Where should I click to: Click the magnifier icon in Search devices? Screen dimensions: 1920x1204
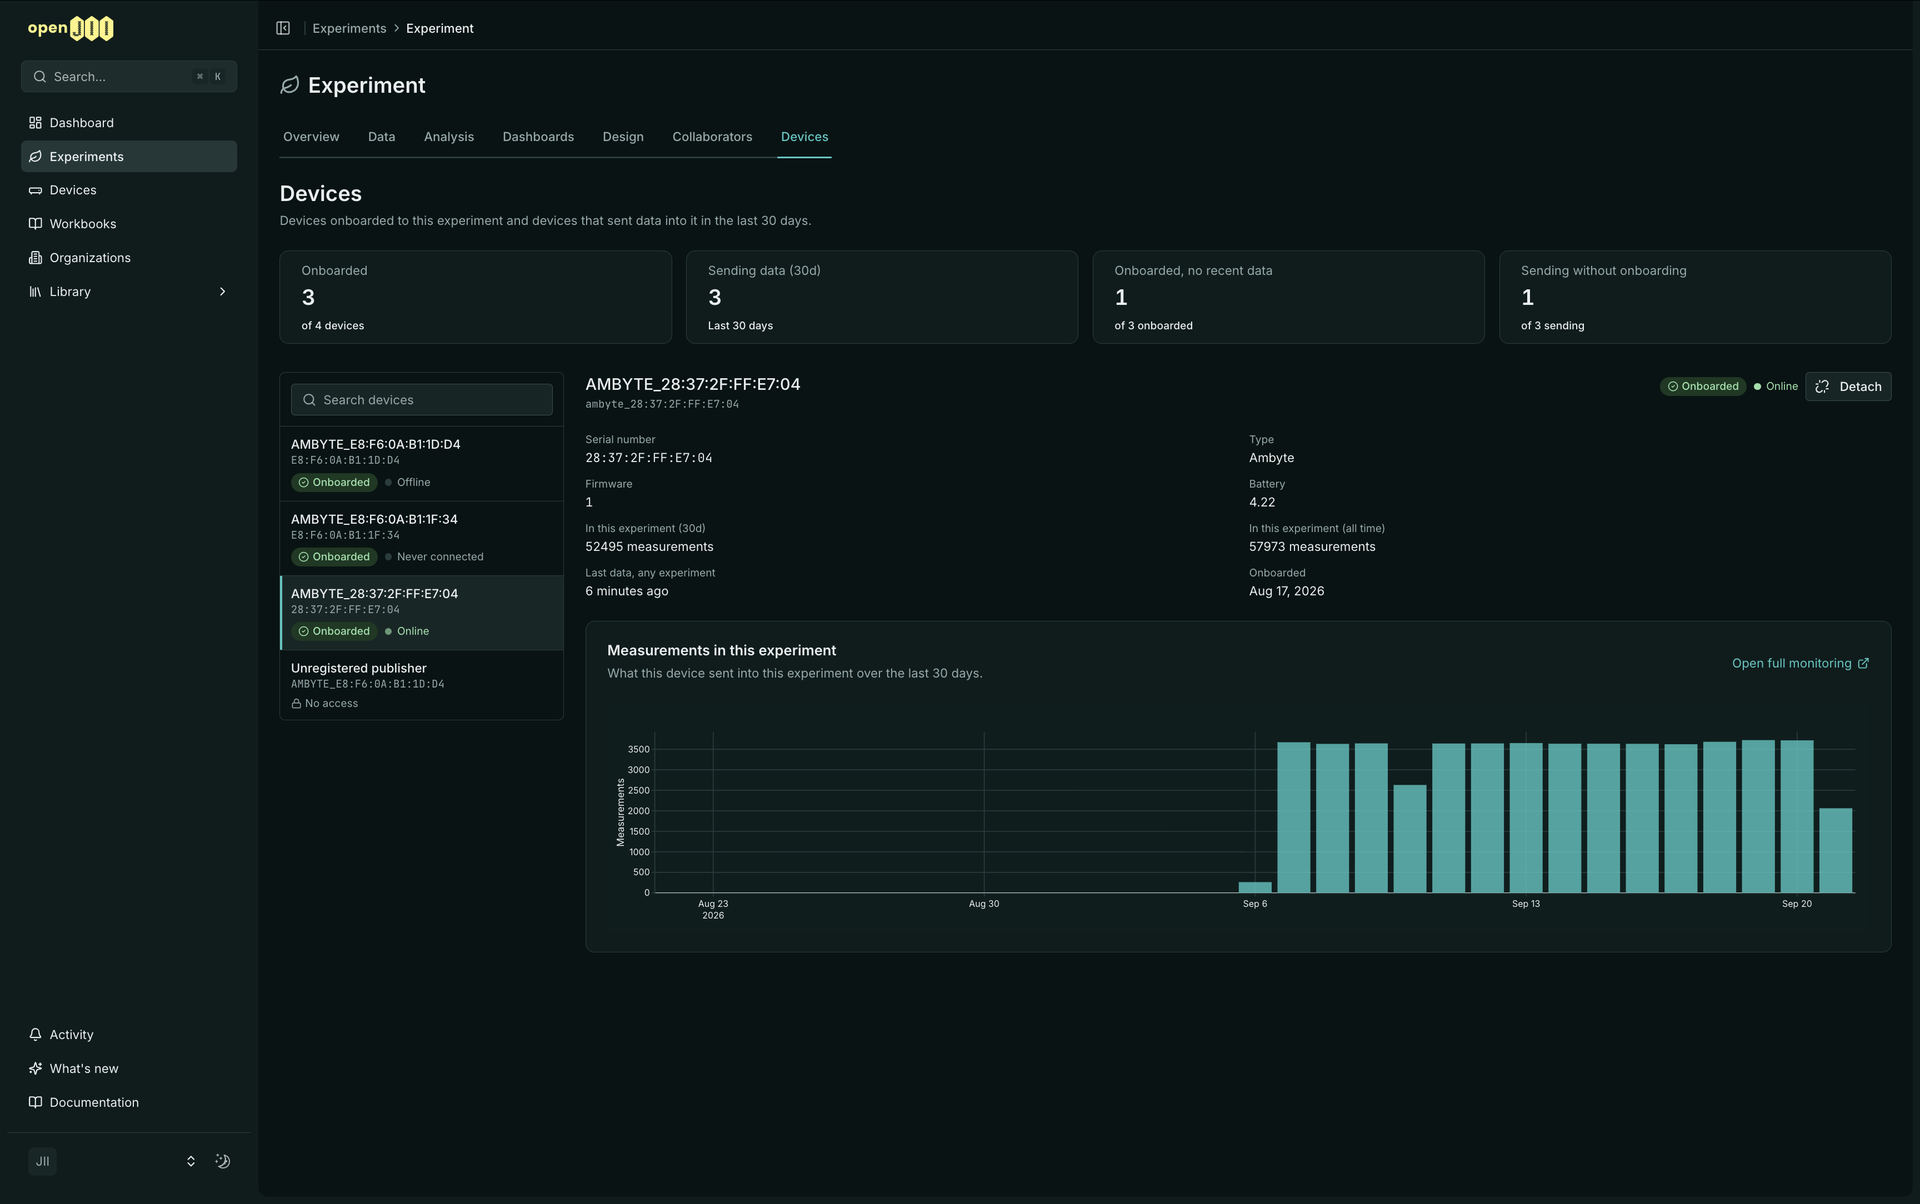[x=310, y=400]
